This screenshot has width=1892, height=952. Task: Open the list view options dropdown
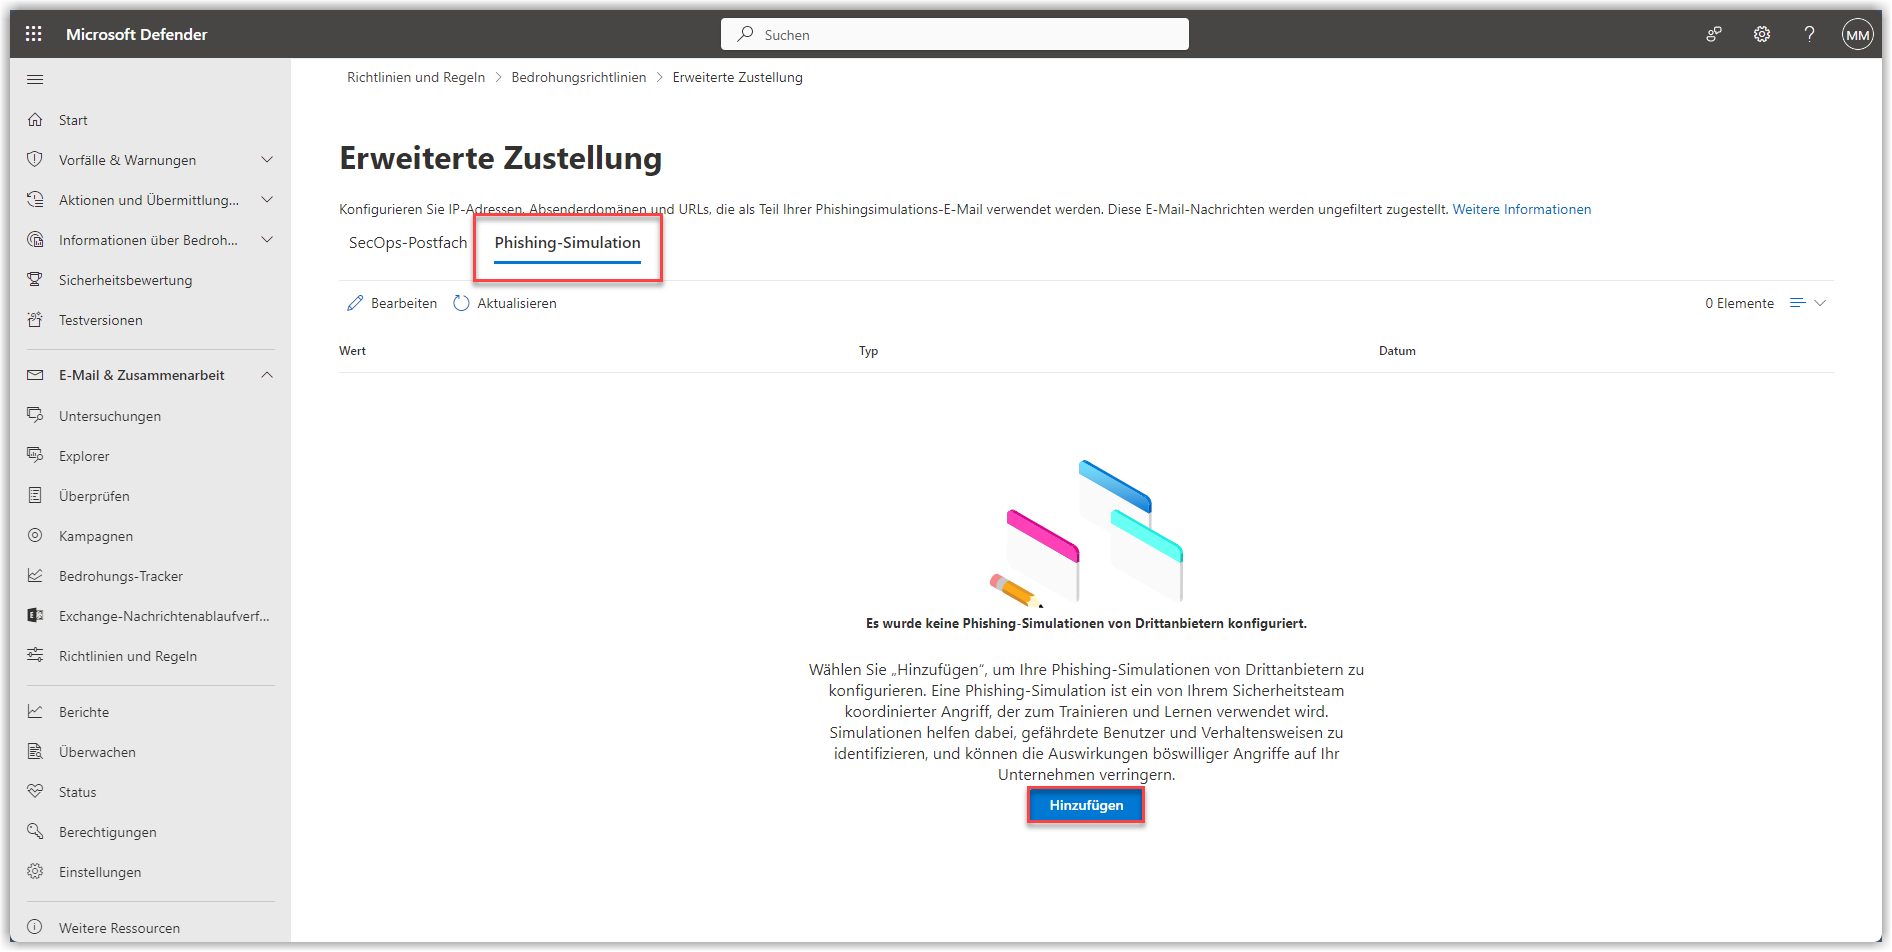[x=1808, y=303]
